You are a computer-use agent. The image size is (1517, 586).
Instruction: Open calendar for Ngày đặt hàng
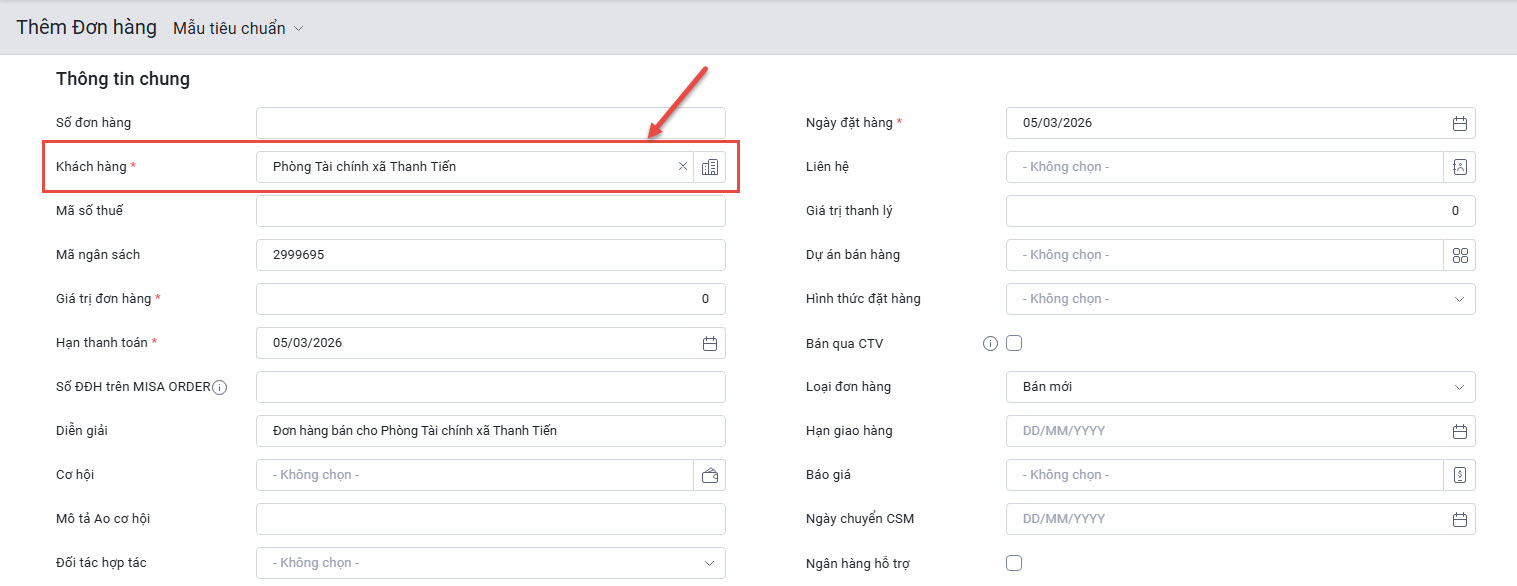coord(1459,123)
